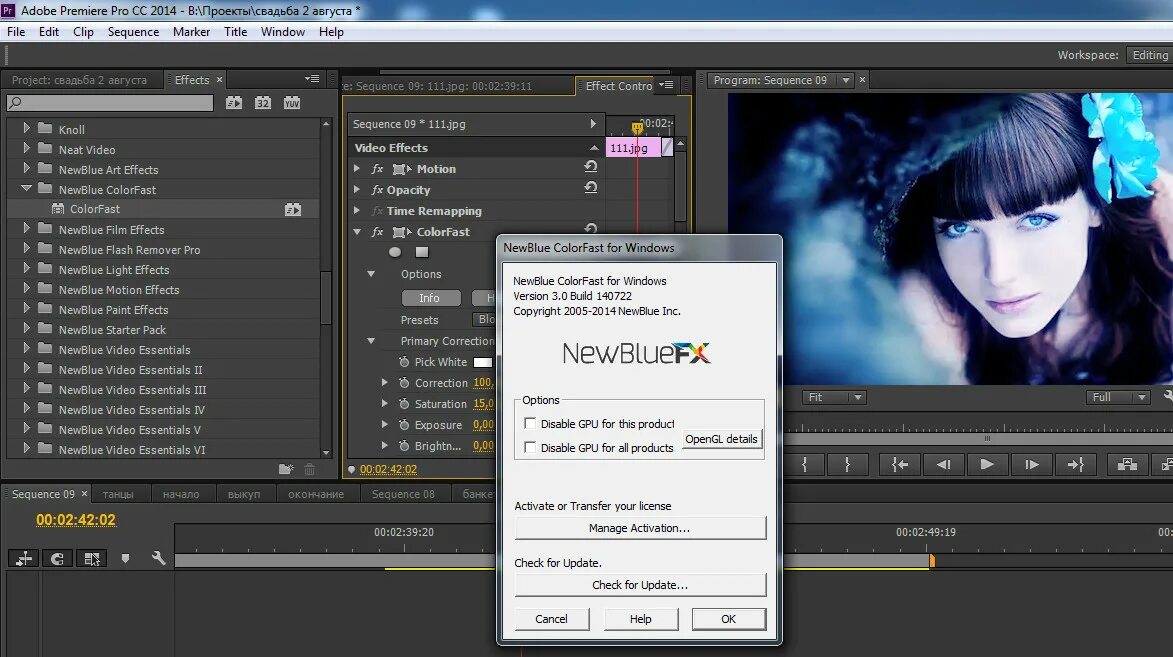The image size is (1173, 657).
Task: Click the new custom bin icon in Effects panel
Action: pos(286,469)
